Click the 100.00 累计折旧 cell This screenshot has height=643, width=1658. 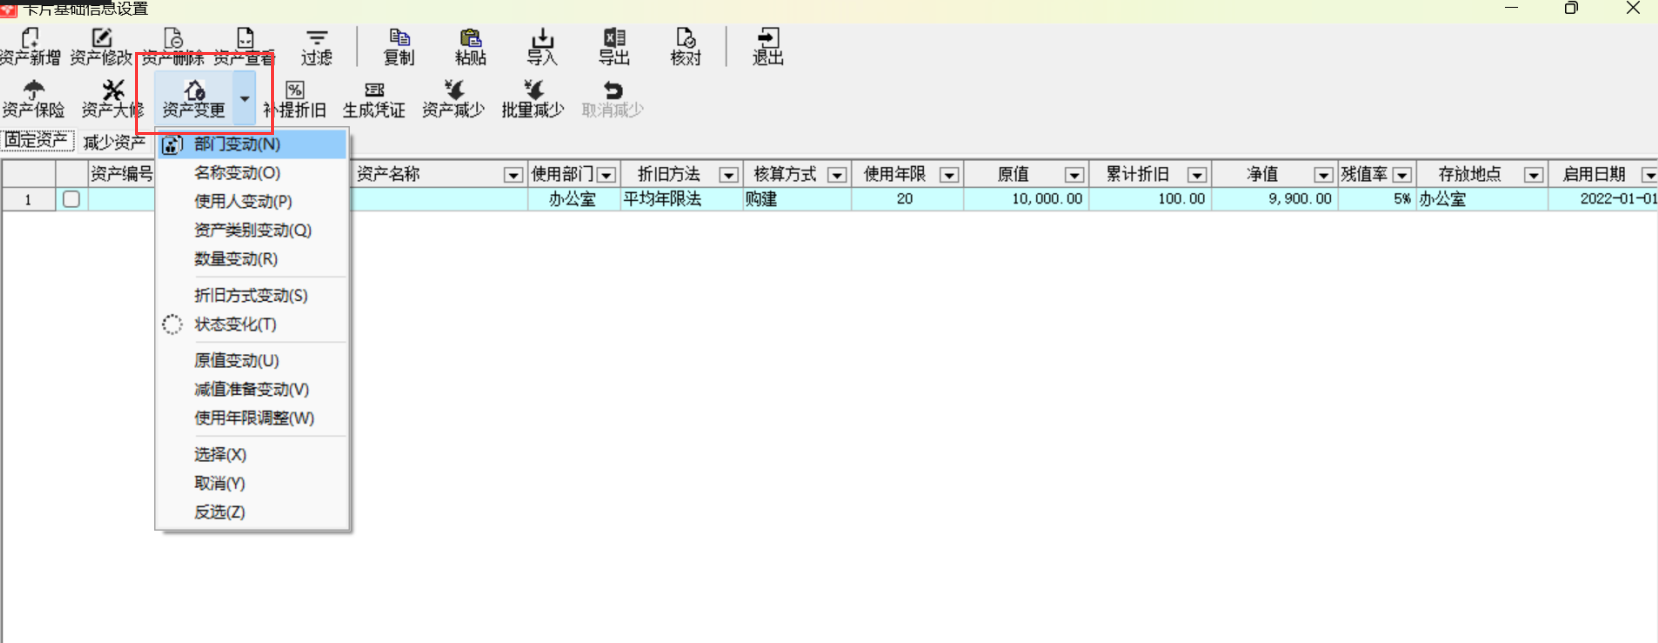tap(1150, 199)
